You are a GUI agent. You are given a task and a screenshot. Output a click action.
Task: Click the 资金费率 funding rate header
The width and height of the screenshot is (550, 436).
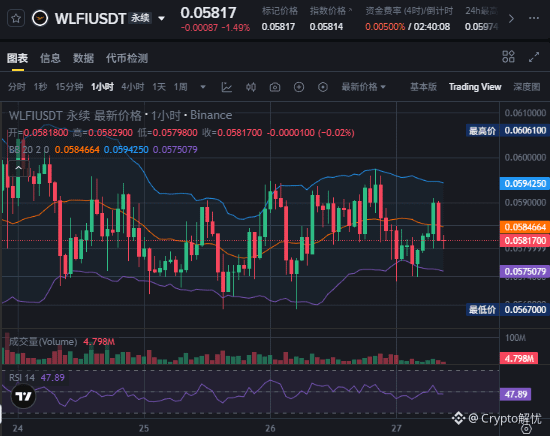tap(409, 11)
